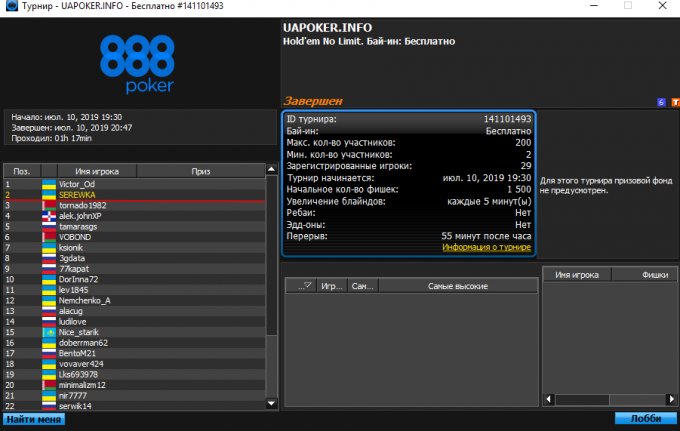The image size is (680, 431).
Task: Click the 888poker logo
Action: (x=137, y=64)
